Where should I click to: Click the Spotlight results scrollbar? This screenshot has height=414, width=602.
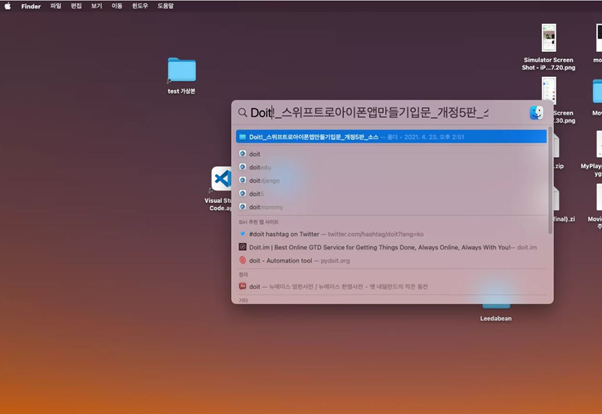click(x=550, y=181)
